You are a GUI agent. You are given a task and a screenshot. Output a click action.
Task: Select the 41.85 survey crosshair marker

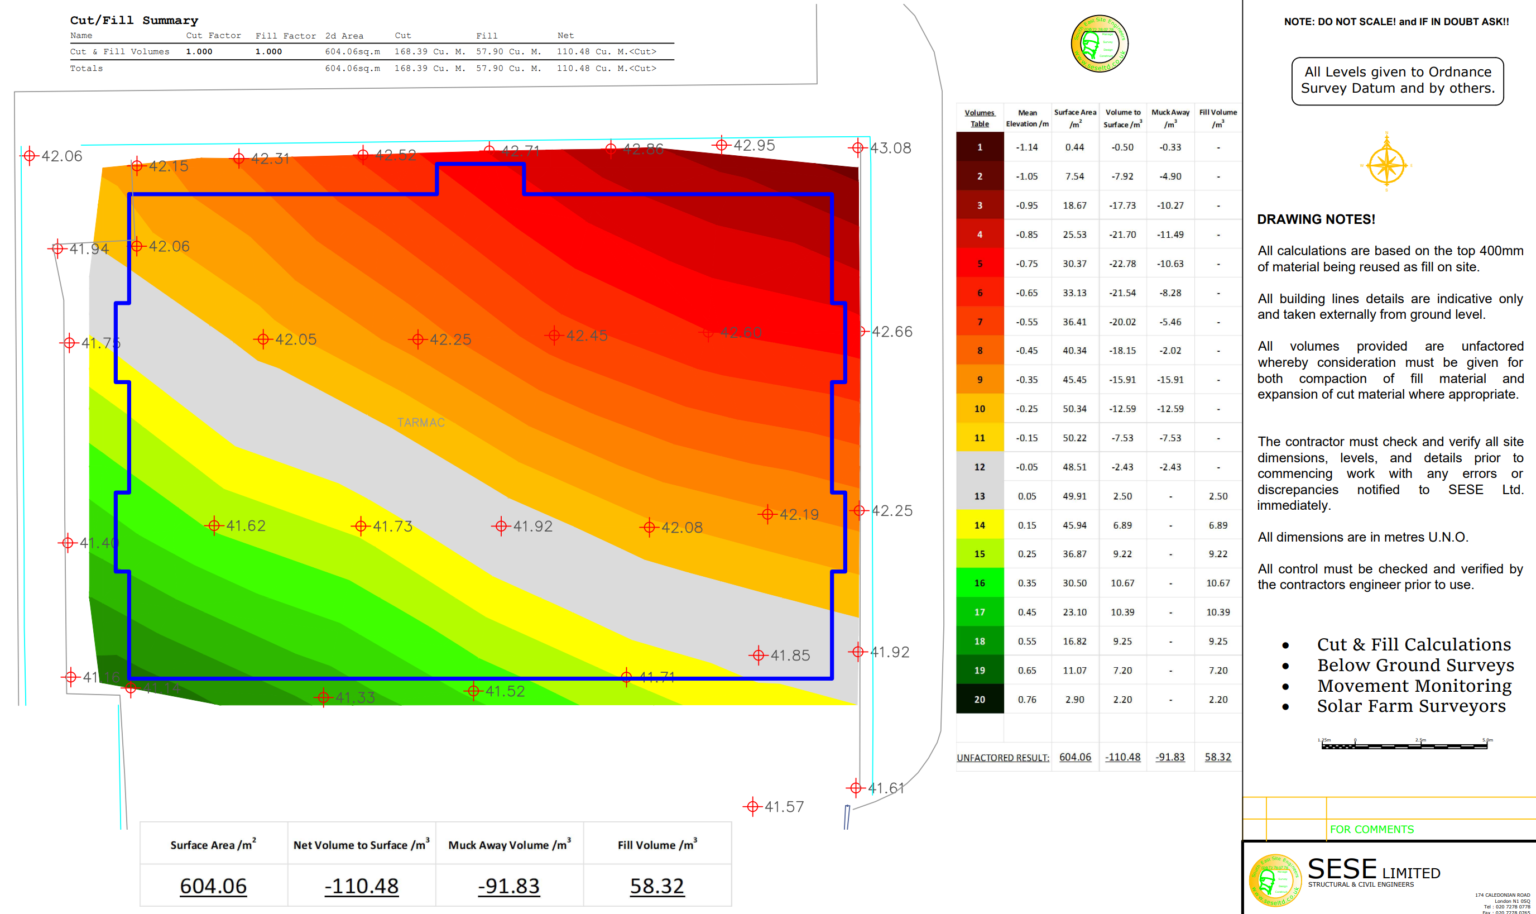click(758, 655)
